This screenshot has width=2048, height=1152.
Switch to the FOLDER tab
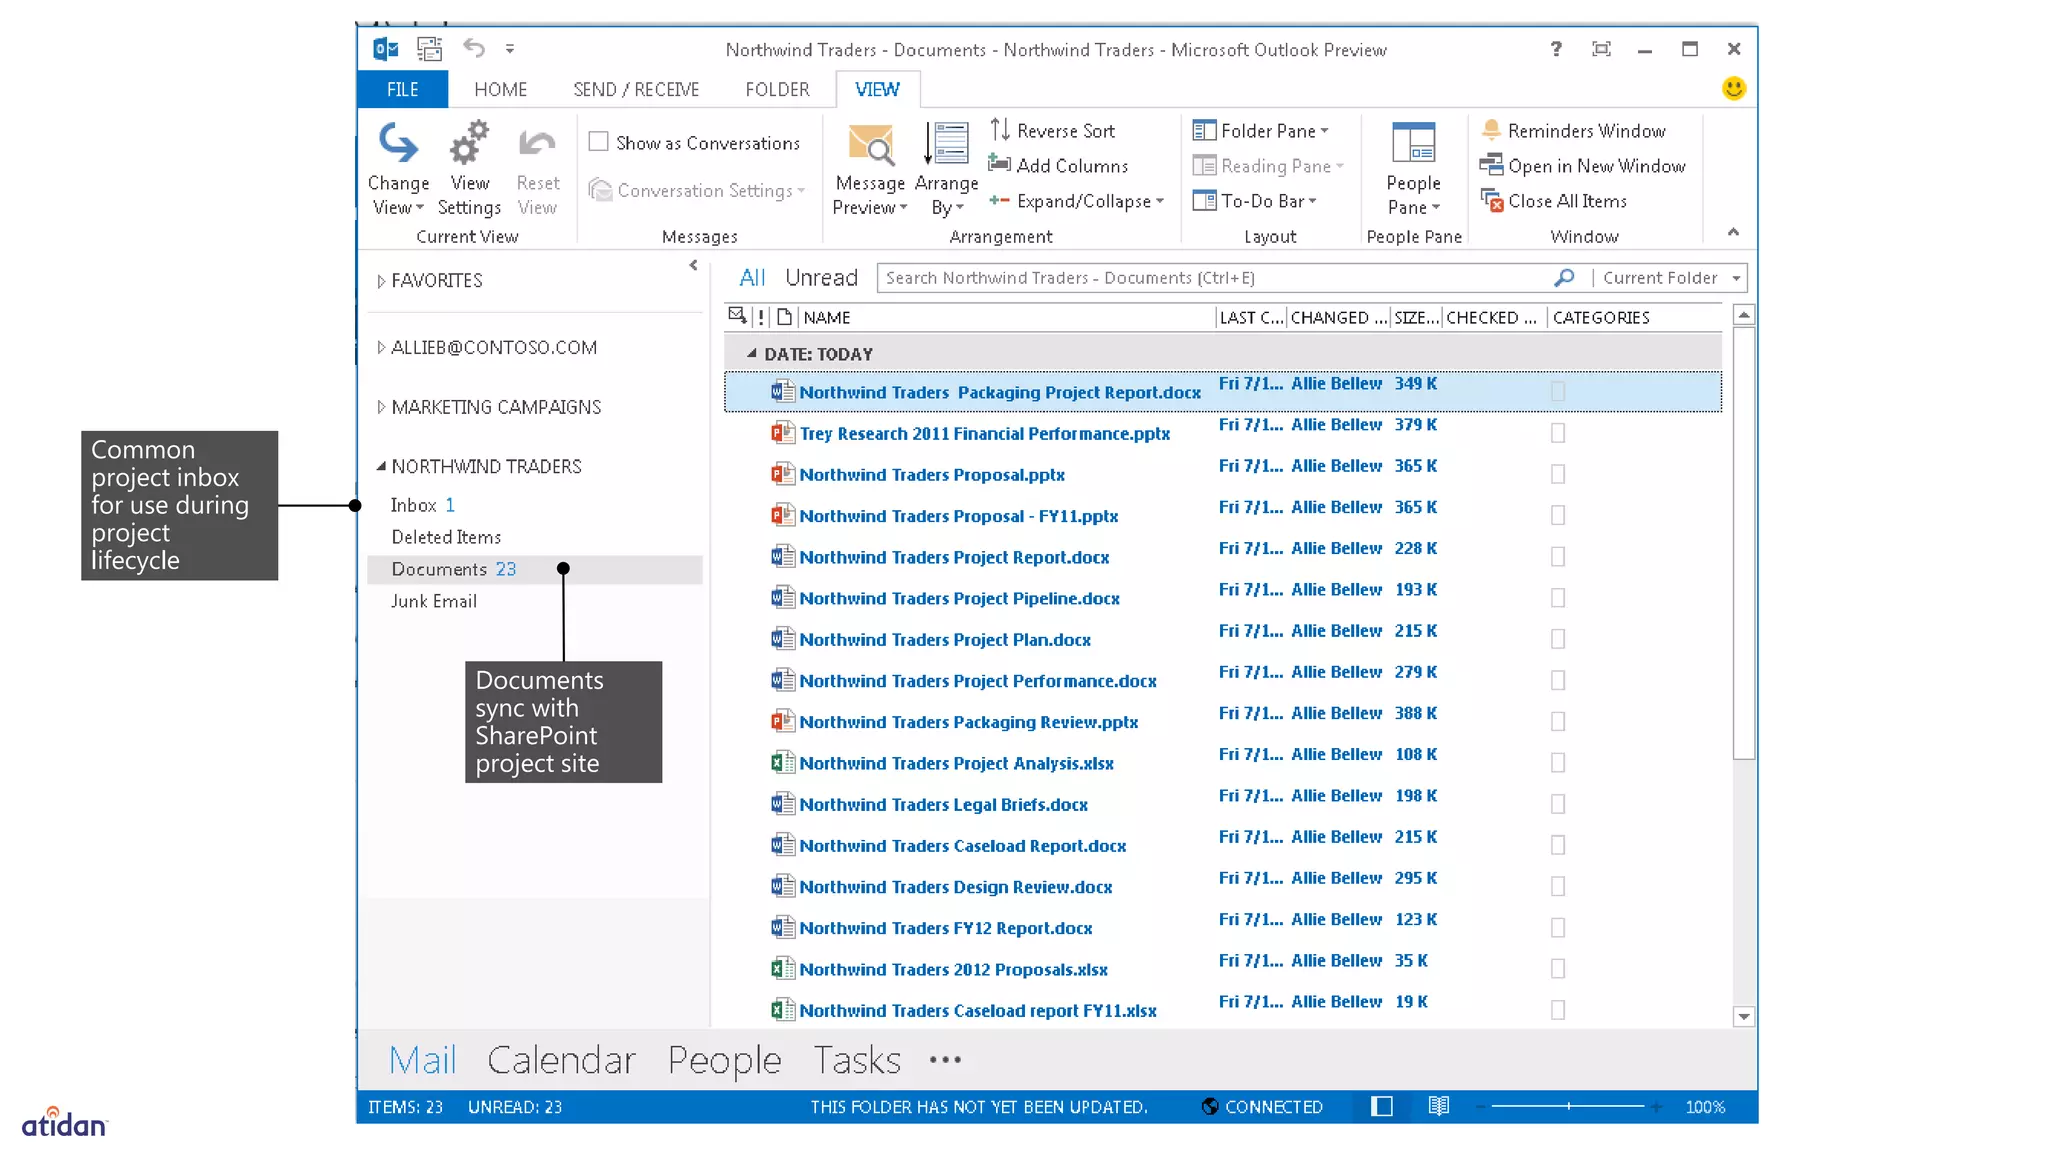(x=777, y=89)
